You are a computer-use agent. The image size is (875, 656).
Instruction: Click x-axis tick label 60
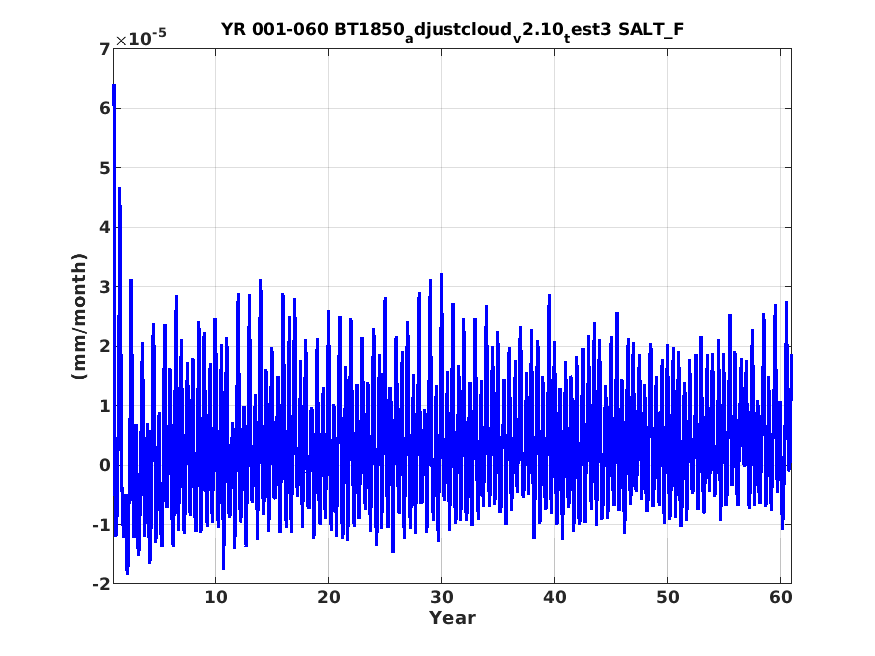tap(780, 597)
